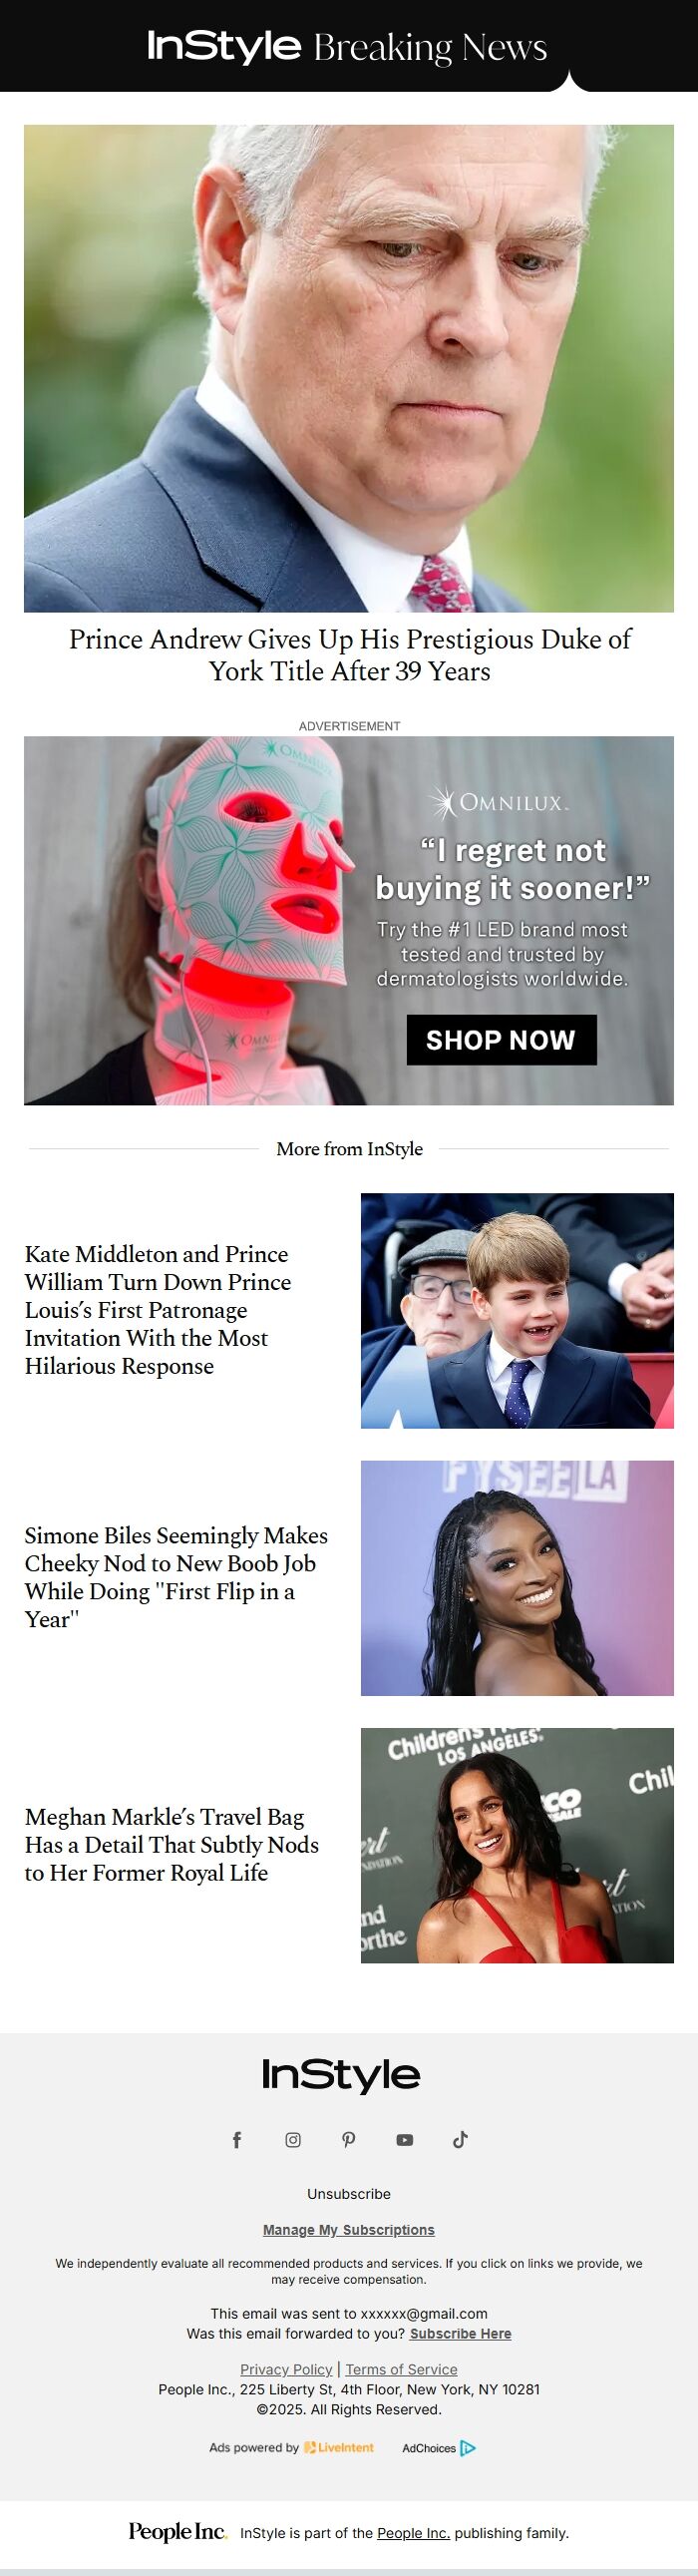Open InStyle's TikTok icon
The height and width of the screenshot is (2576, 698).
(461, 2140)
